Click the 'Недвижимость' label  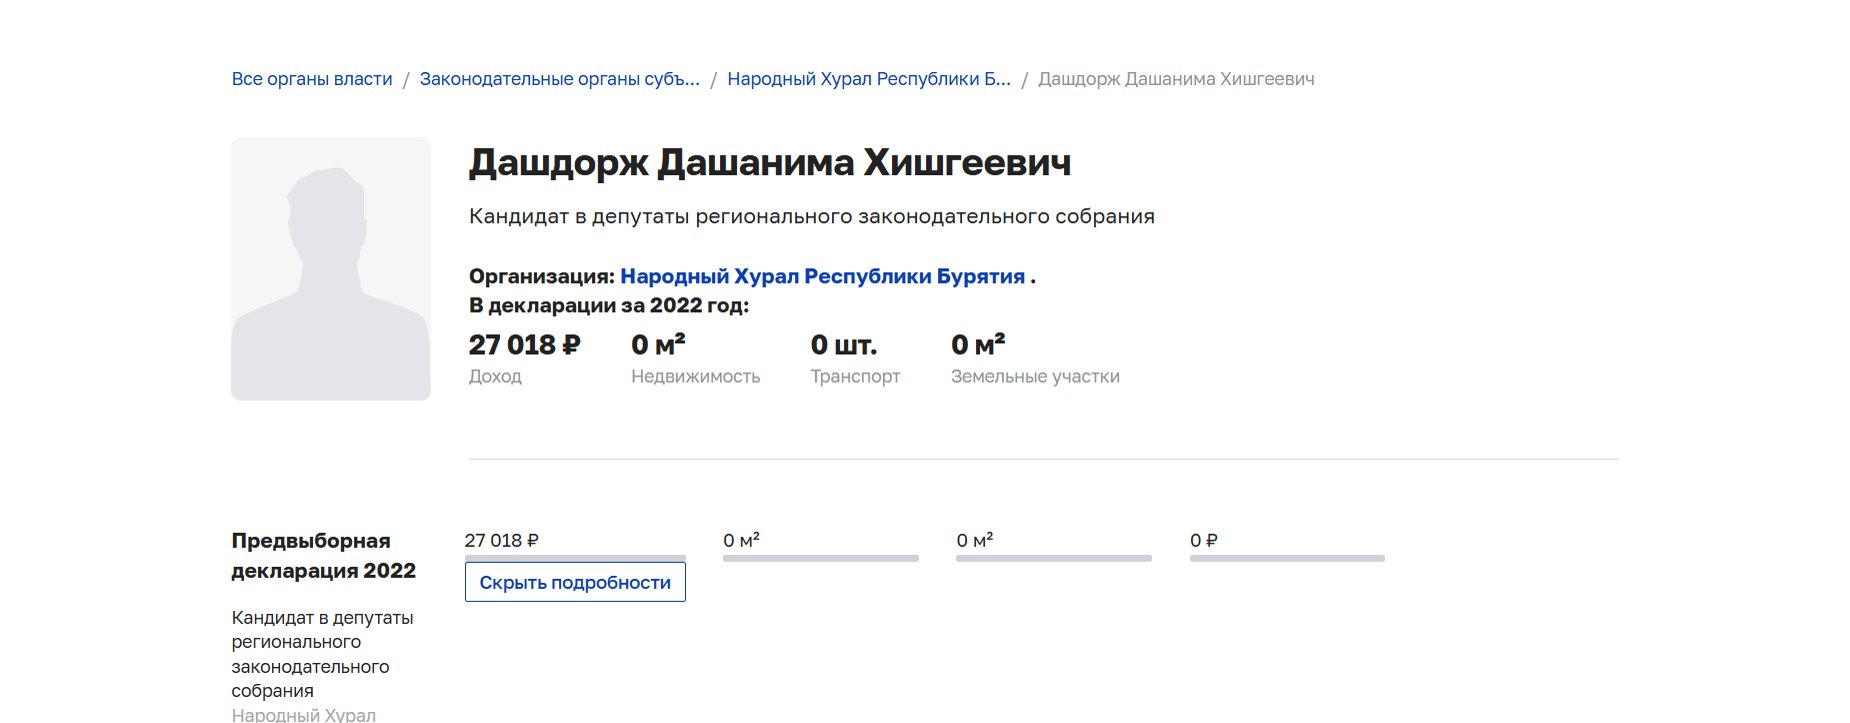(695, 377)
